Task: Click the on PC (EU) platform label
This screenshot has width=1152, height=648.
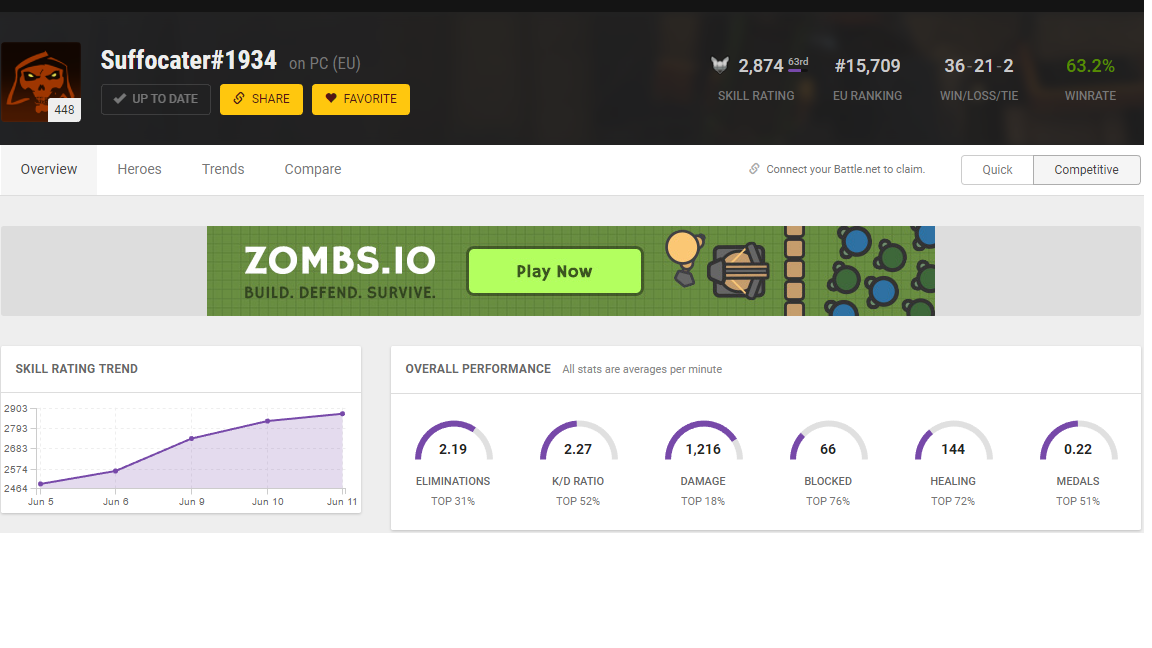Action: (x=325, y=63)
